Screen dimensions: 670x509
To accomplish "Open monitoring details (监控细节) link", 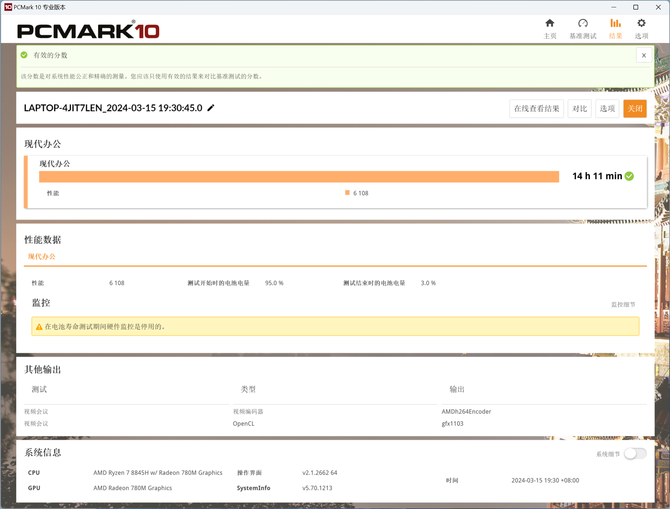I will click(x=623, y=304).
